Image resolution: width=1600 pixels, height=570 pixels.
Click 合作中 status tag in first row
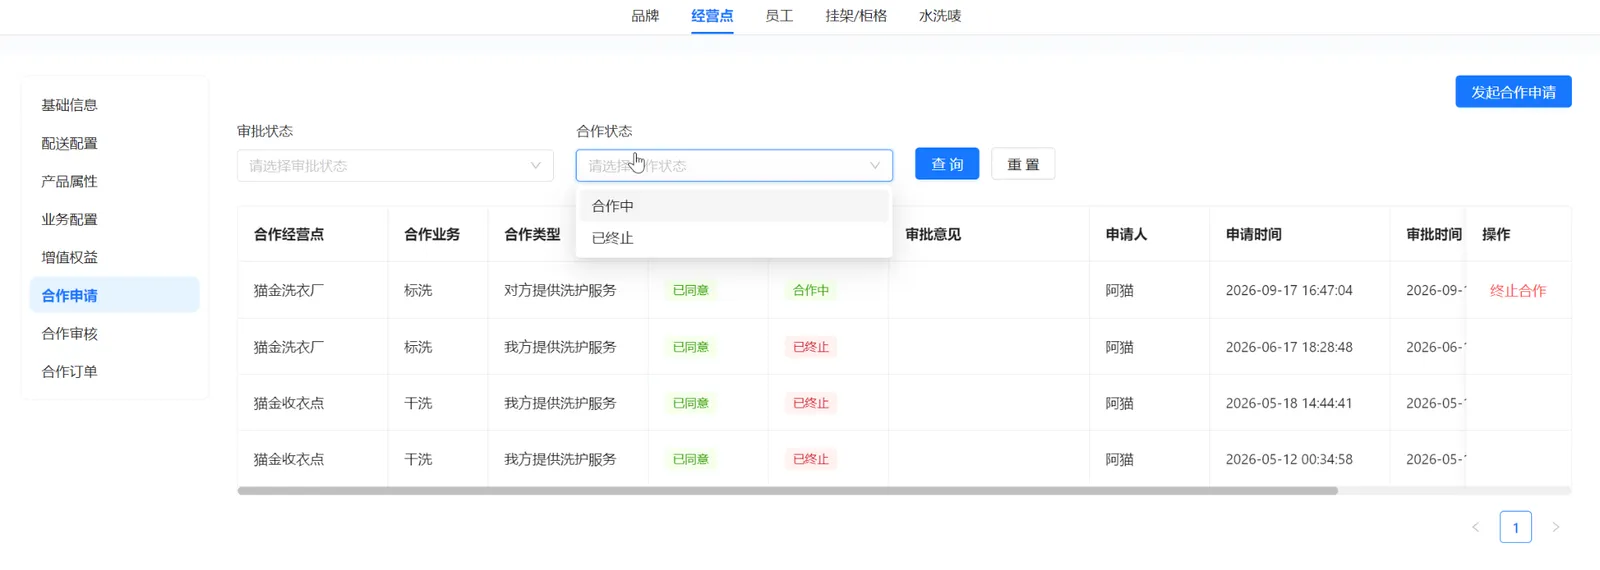tap(811, 291)
